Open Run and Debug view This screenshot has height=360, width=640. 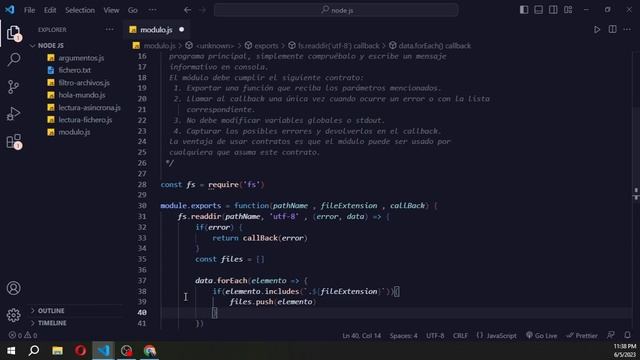tap(13, 114)
